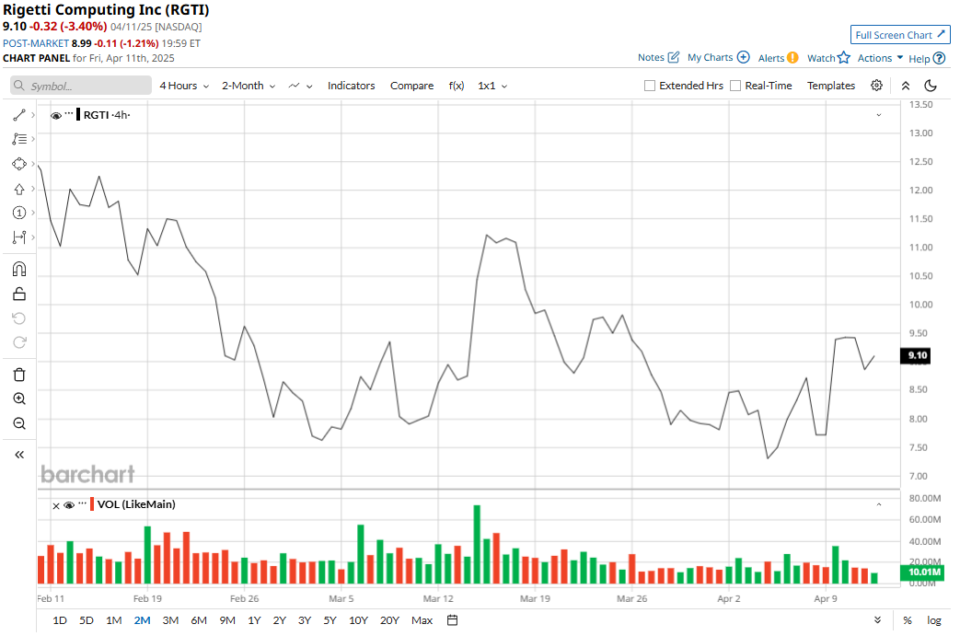The height and width of the screenshot is (636, 960).
Task: Open the Indicators menu
Action: coord(351,86)
